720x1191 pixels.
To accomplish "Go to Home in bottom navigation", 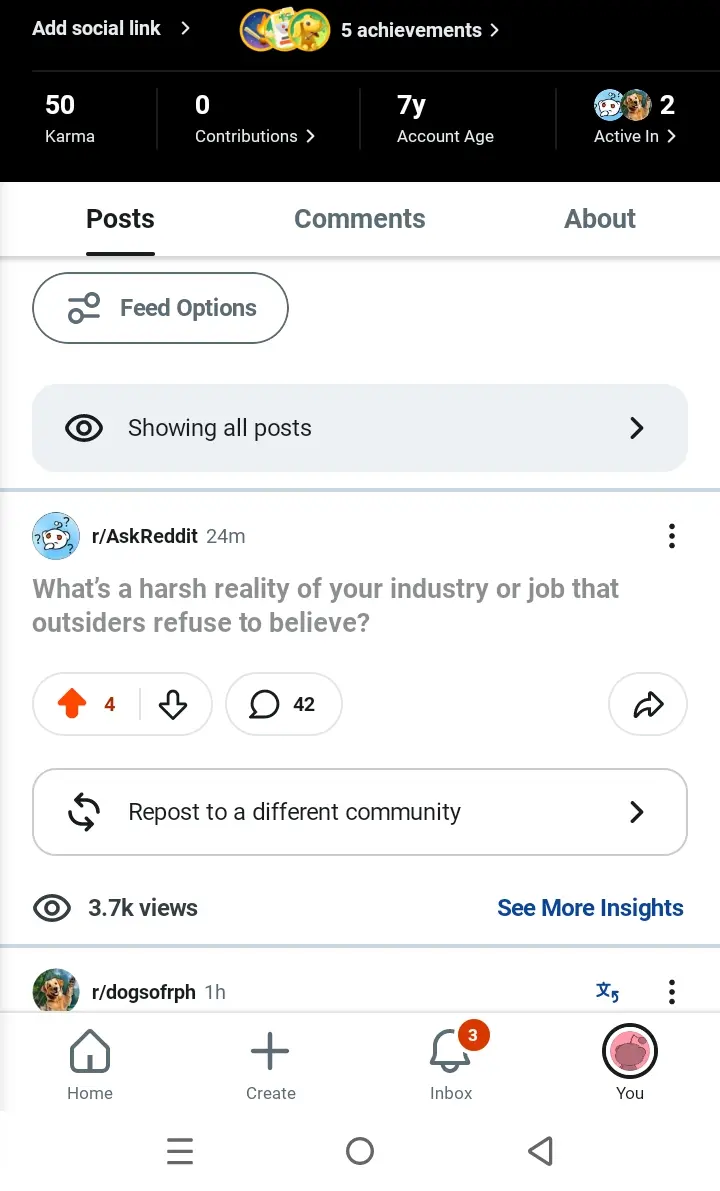I will point(90,1063).
